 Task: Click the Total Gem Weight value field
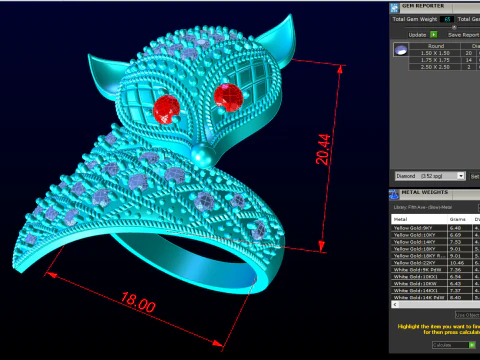447,19
